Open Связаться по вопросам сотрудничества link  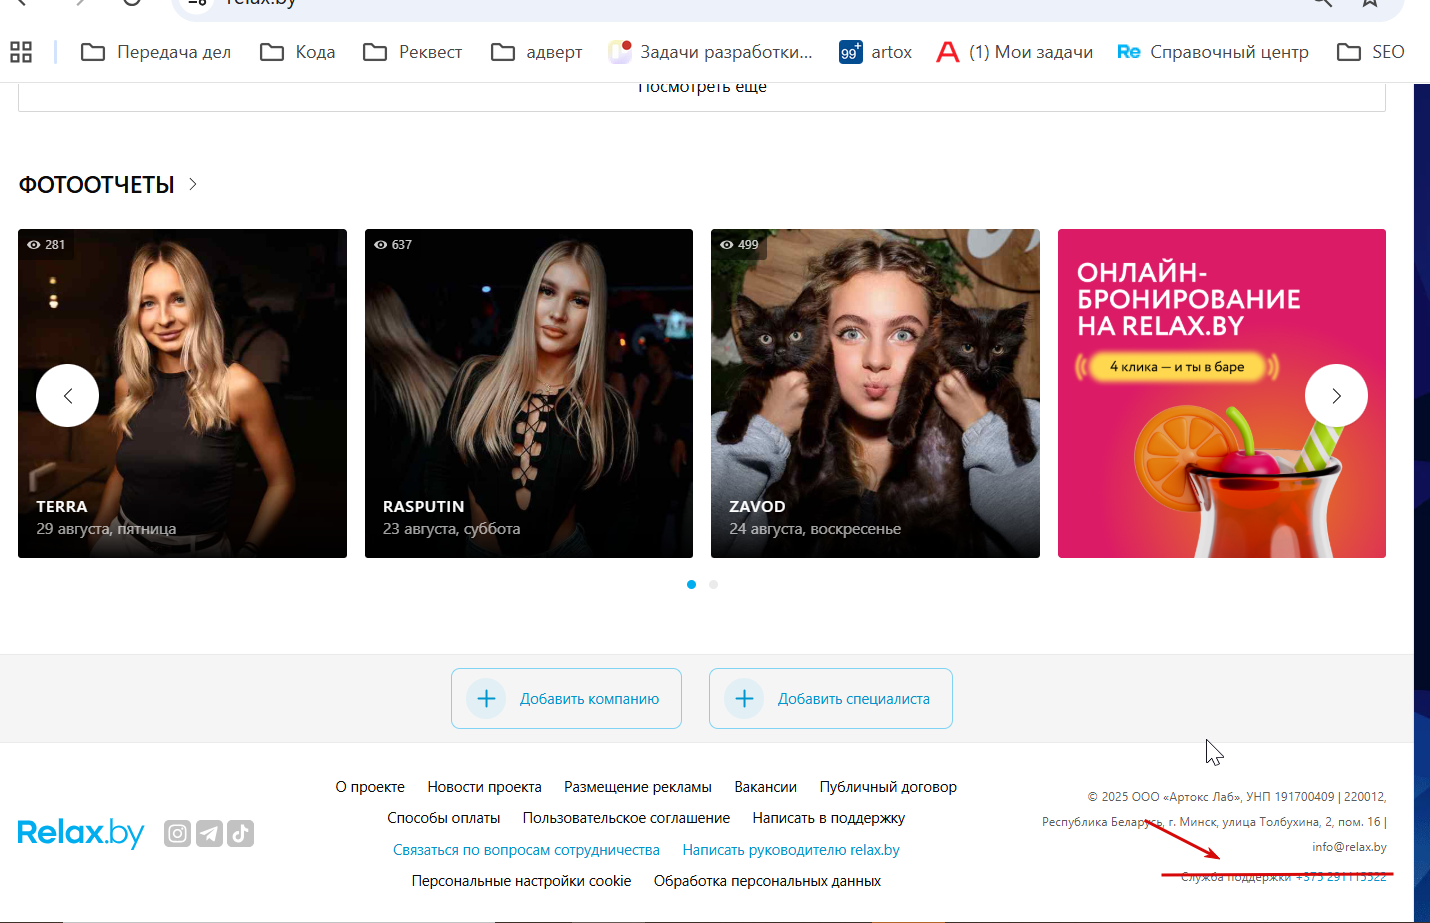526,850
